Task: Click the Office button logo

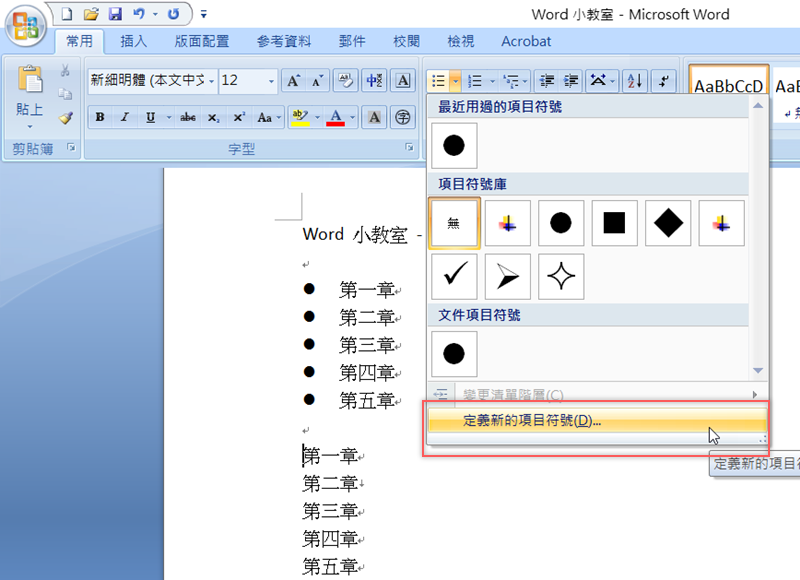Action: click(x=27, y=24)
